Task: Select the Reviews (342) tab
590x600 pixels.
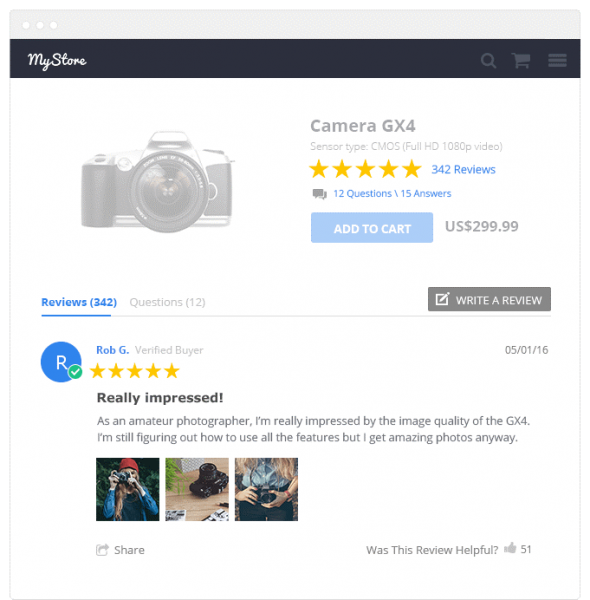Action: 79,302
